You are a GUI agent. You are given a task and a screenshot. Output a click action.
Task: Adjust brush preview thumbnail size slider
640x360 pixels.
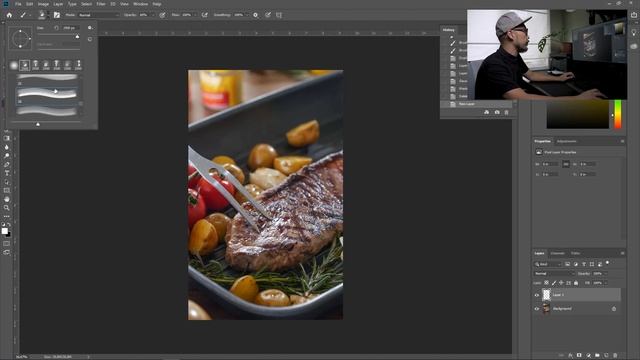pyautogui.click(x=38, y=124)
